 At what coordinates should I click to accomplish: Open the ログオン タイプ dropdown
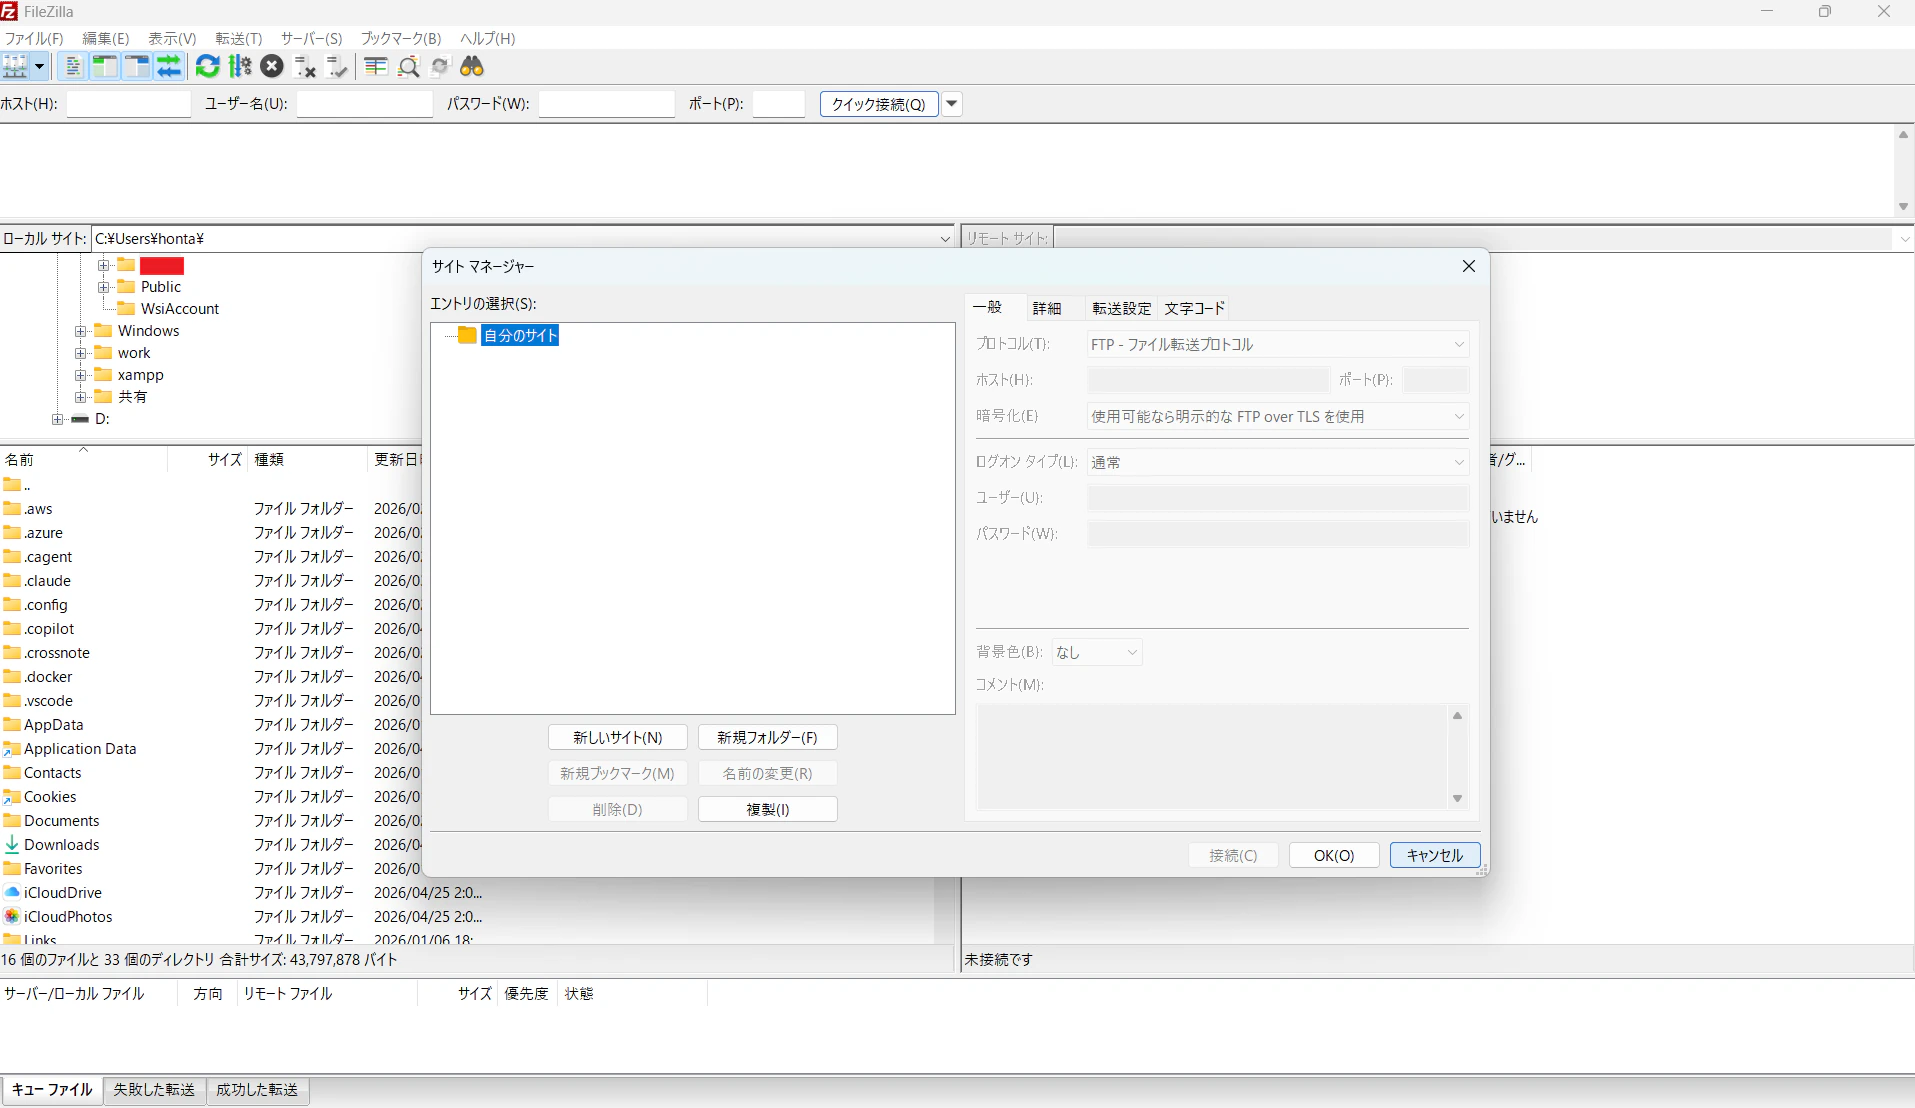click(x=1277, y=462)
